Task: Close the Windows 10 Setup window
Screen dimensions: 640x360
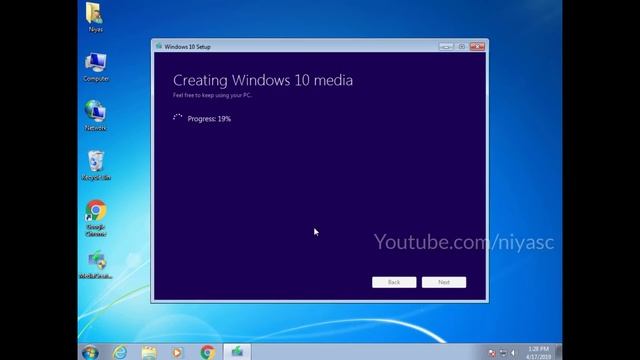Action: (477, 47)
